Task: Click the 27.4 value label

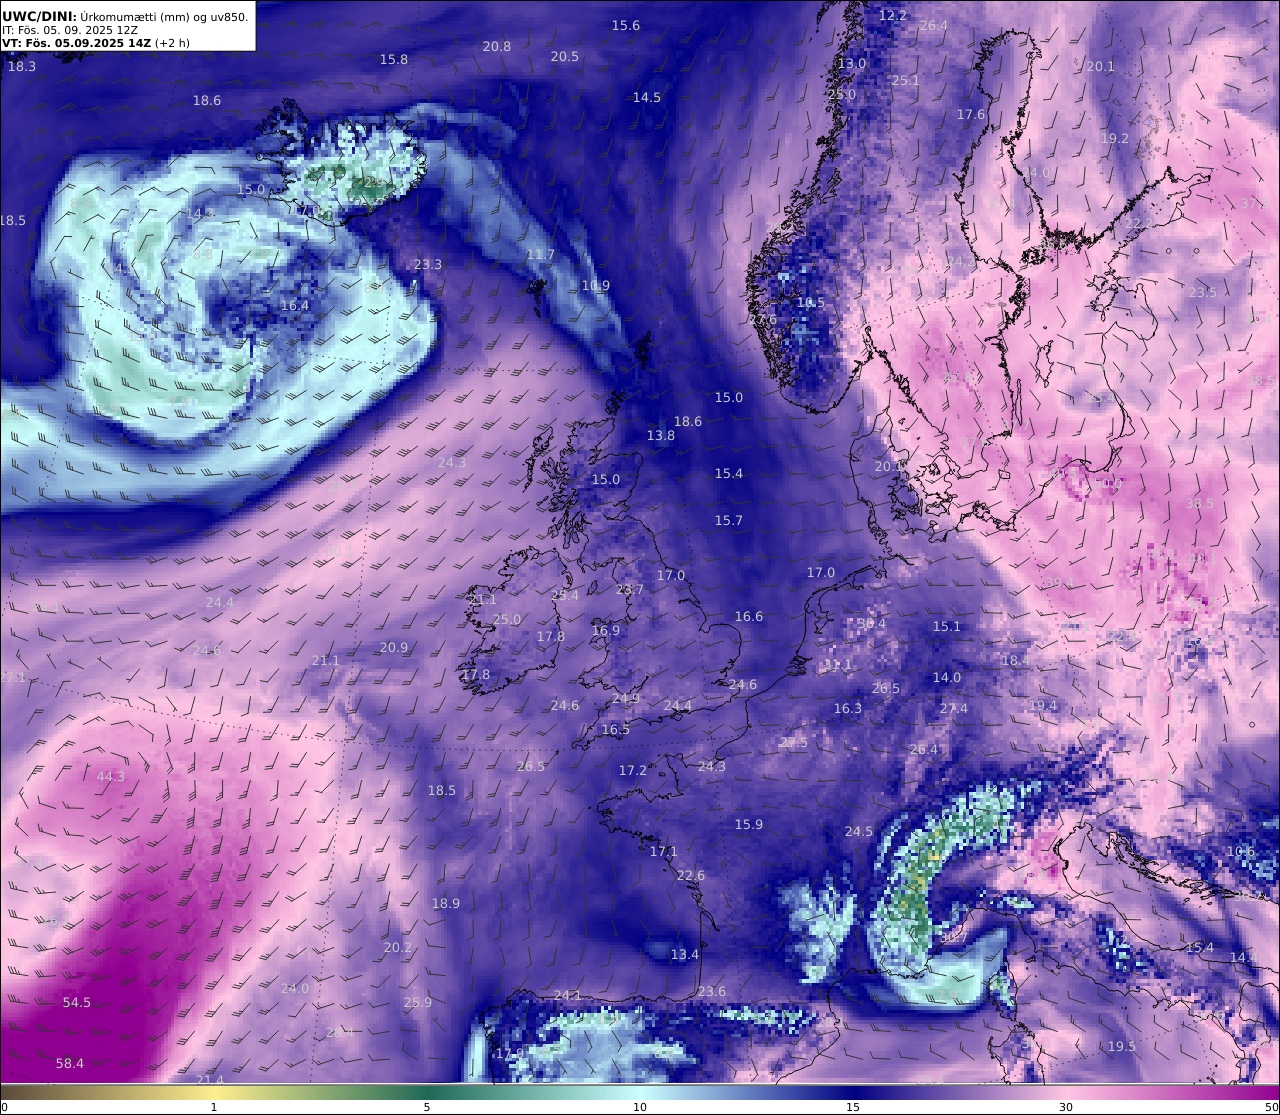Action: point(954,708)
